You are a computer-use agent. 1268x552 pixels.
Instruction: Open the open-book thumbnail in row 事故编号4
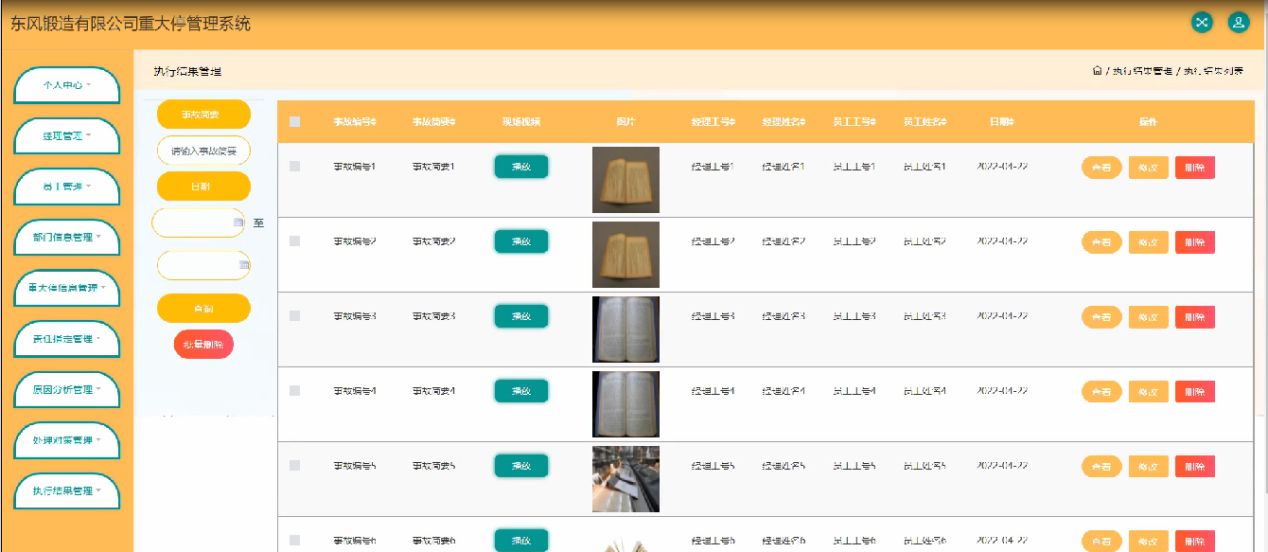click(x=626, y=404)
